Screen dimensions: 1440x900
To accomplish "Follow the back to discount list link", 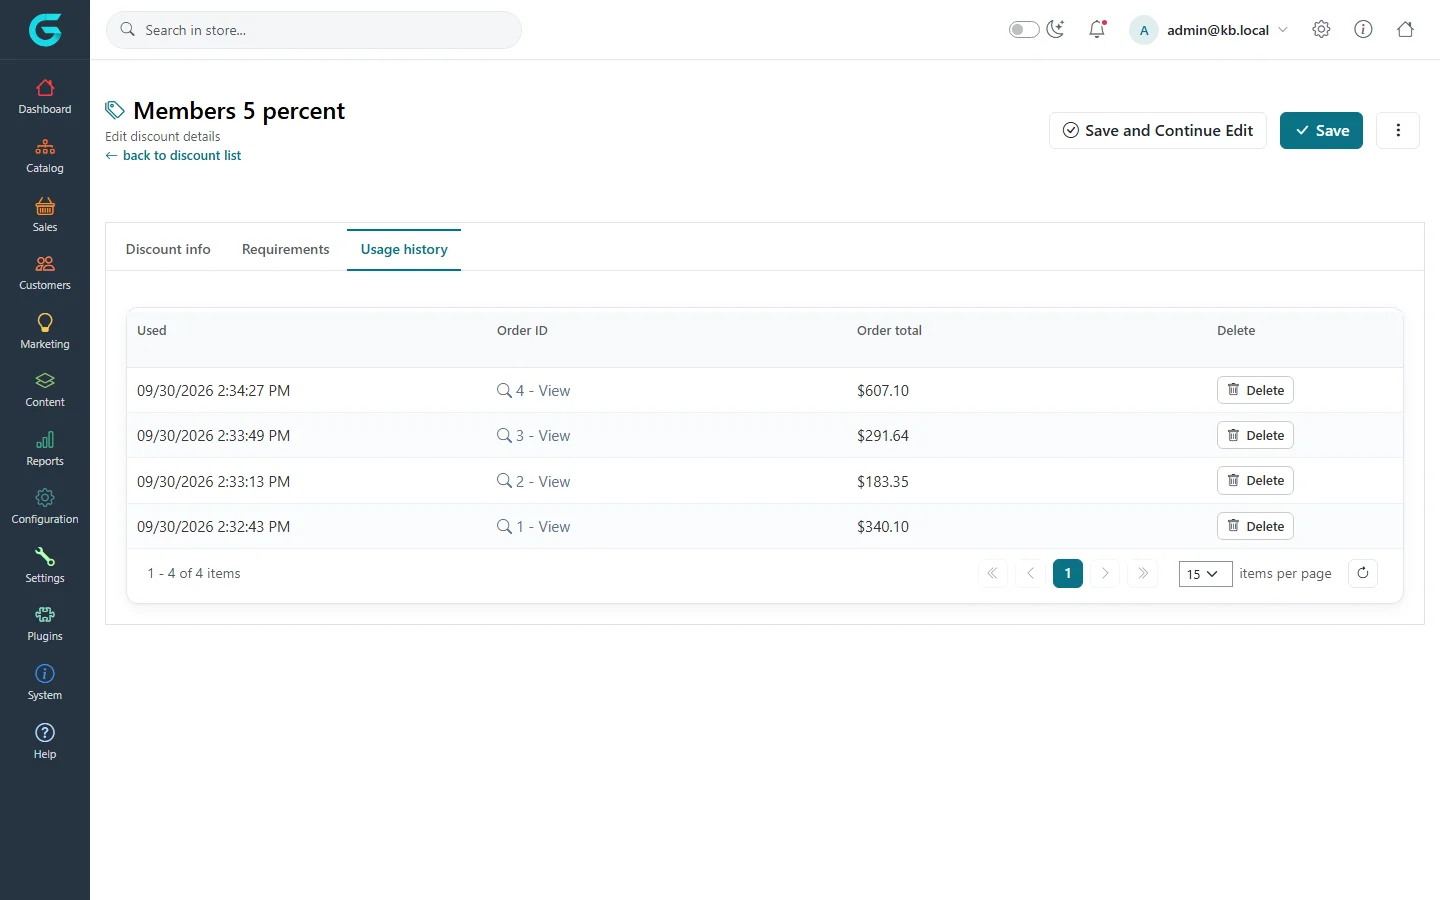I will point(173,156).
